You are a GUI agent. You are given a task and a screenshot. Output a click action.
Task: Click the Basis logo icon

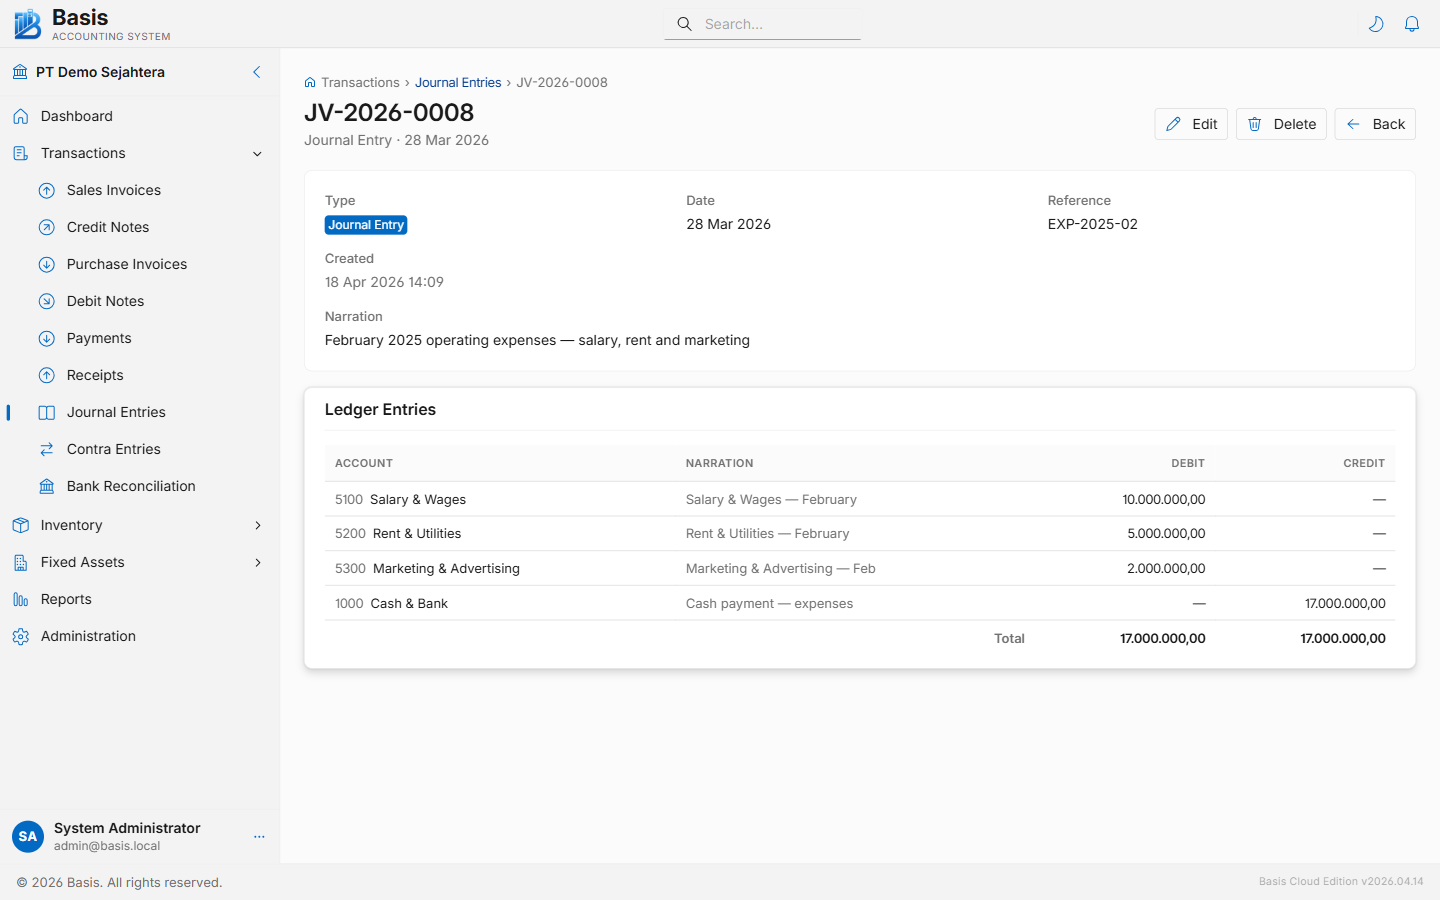tap(28, 24)
